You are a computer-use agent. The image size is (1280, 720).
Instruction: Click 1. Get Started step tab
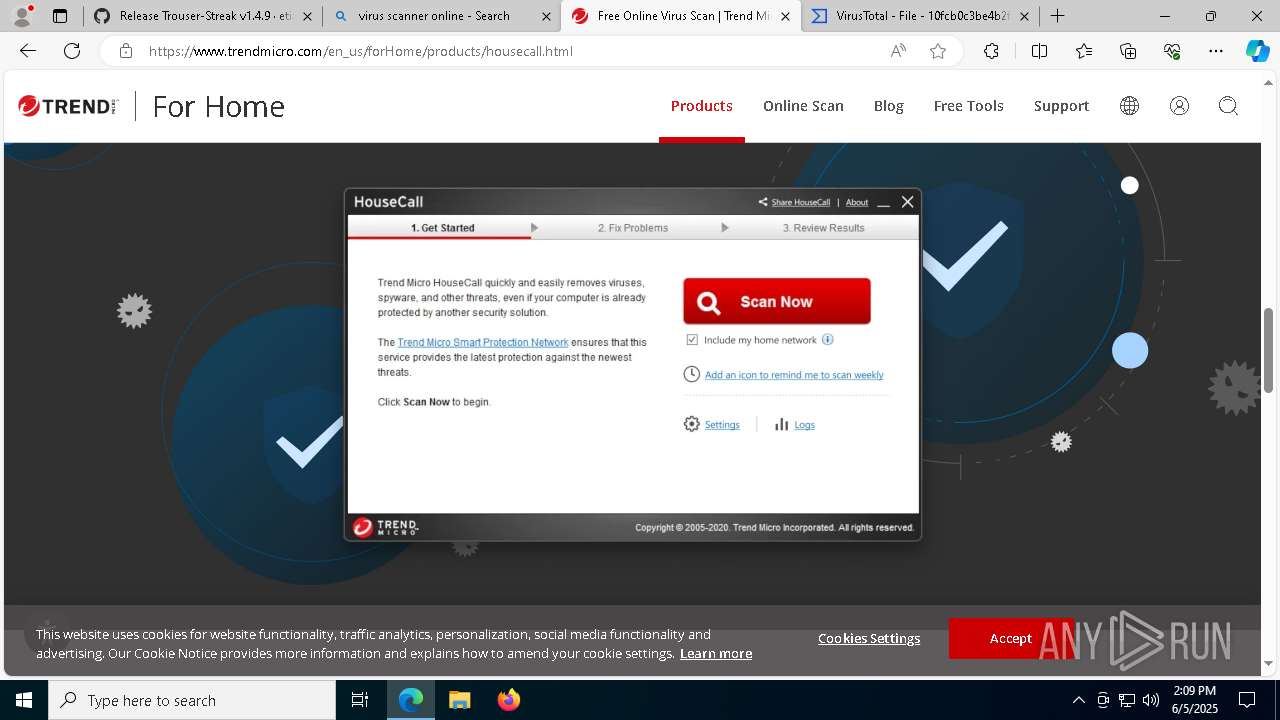coord(442,228)
